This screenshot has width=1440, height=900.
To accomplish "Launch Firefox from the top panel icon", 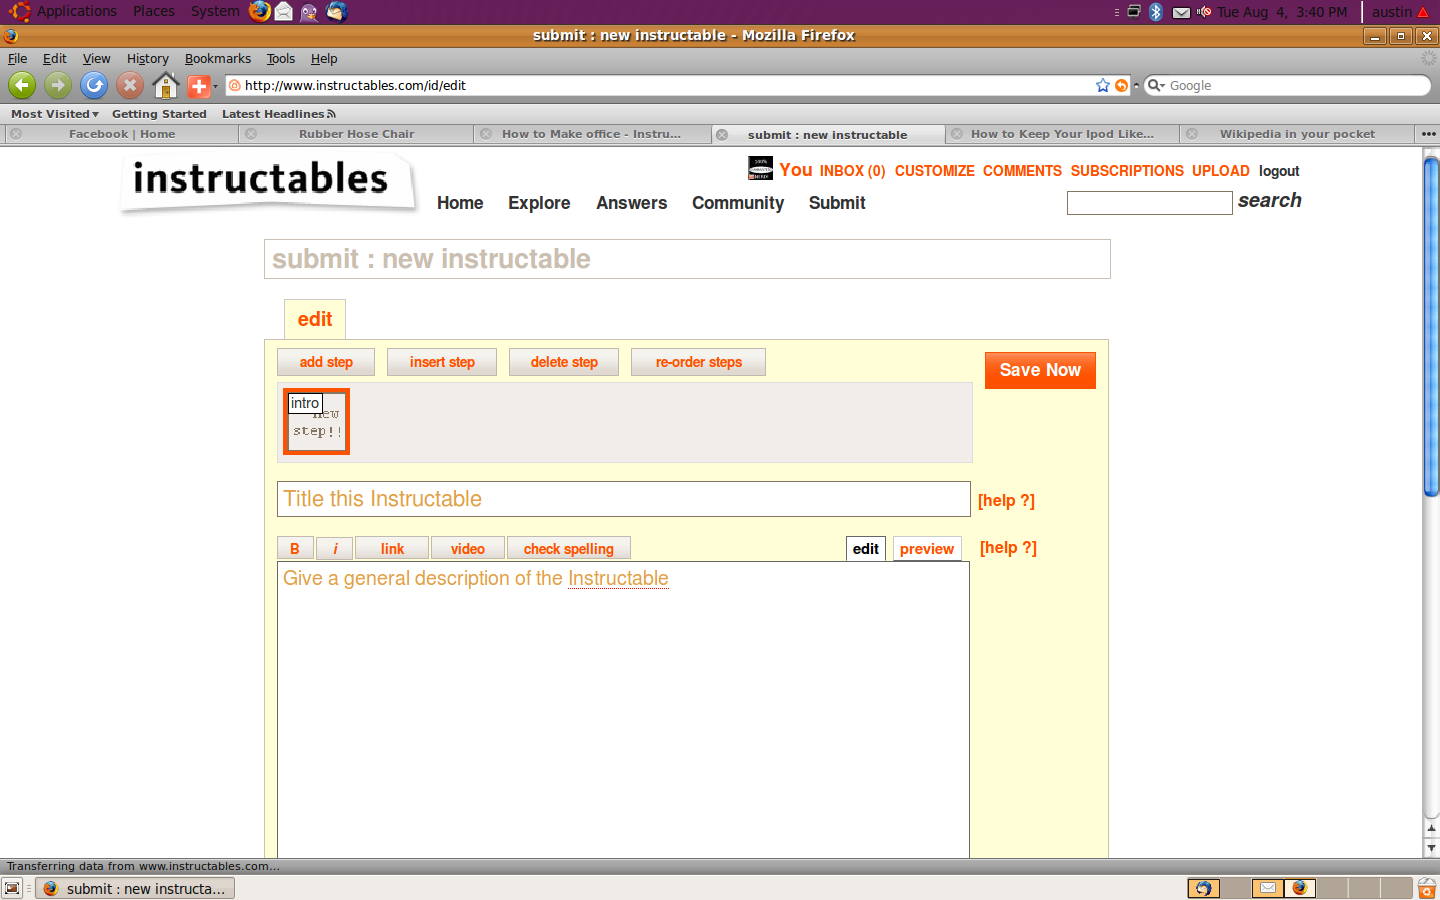I will click(260, 11).
